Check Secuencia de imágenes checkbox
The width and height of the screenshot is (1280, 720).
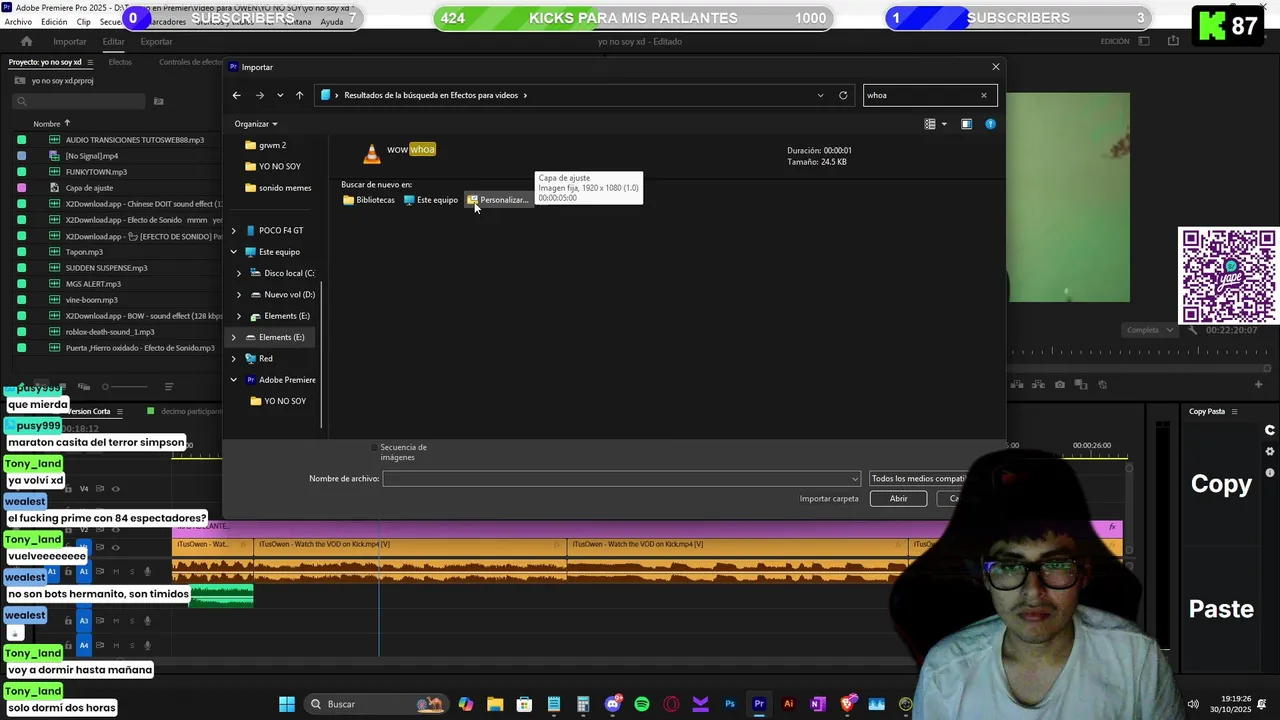point(375,447)
